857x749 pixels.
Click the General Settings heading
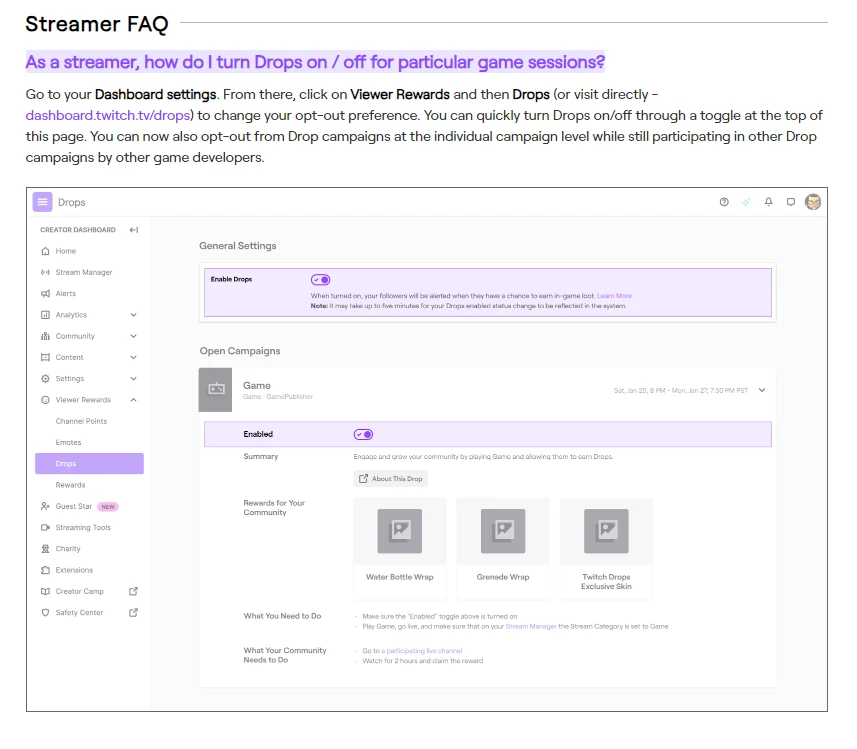coord(238,246)
